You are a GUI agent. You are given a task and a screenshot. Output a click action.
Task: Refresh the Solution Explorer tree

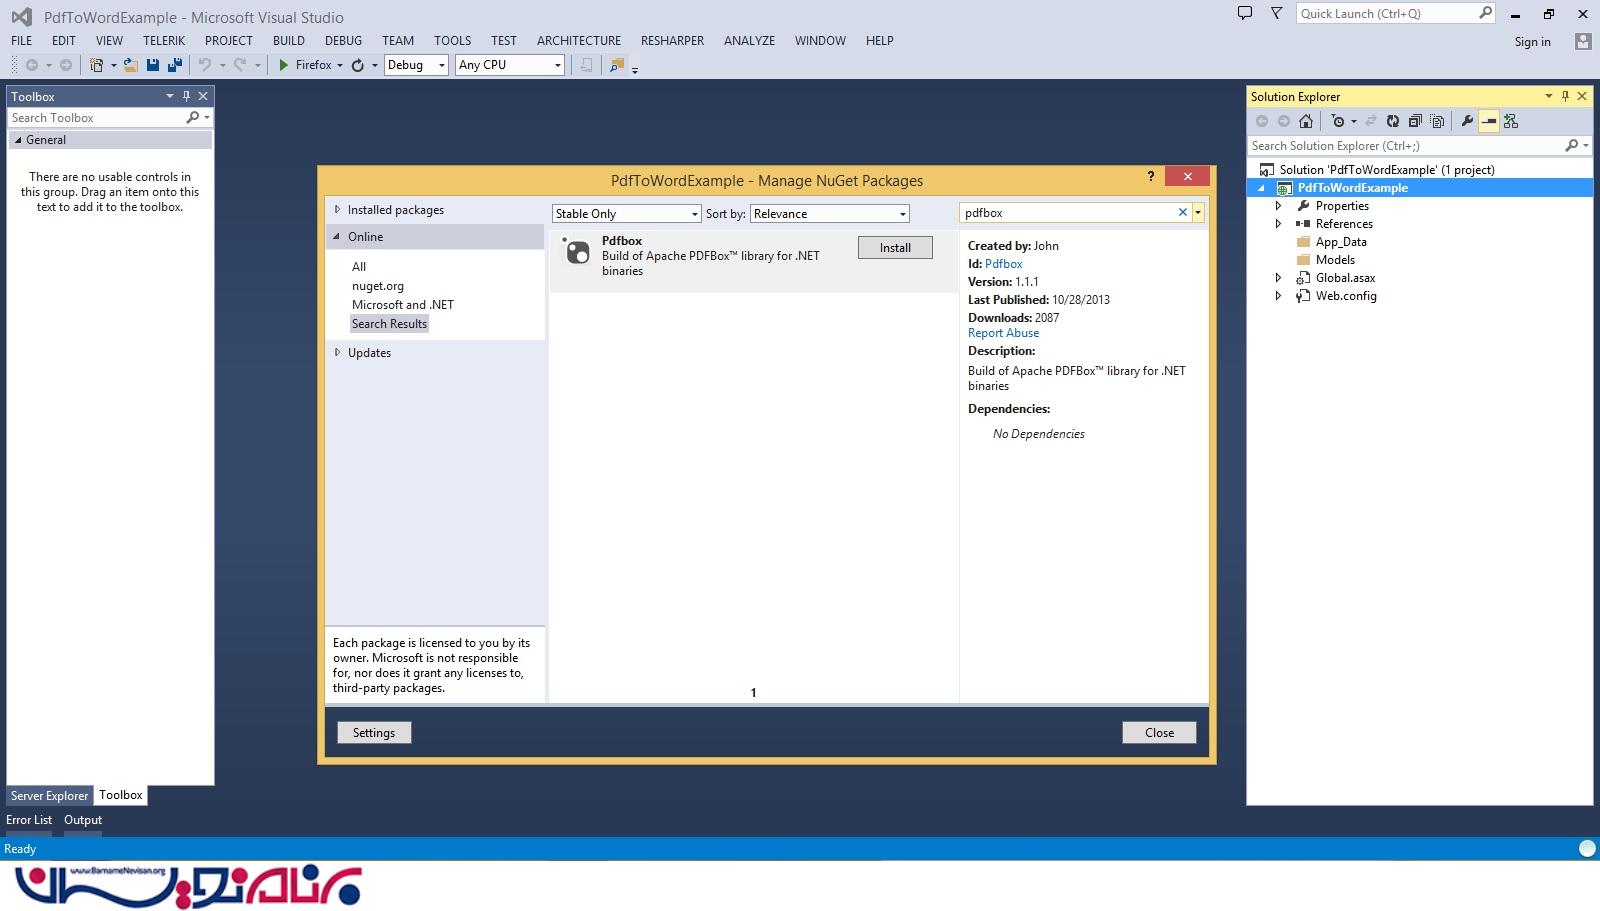[x=1392, y=121]
